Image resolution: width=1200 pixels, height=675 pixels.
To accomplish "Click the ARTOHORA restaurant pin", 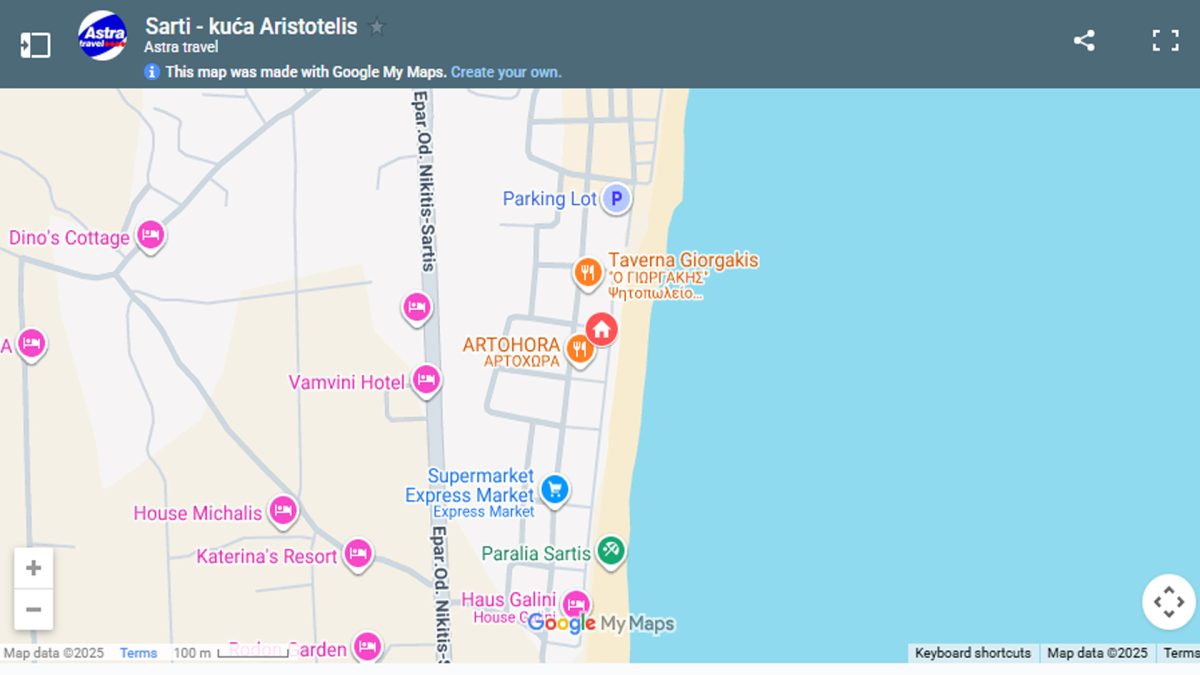I will pyautogui.click(x=579, y=349).
